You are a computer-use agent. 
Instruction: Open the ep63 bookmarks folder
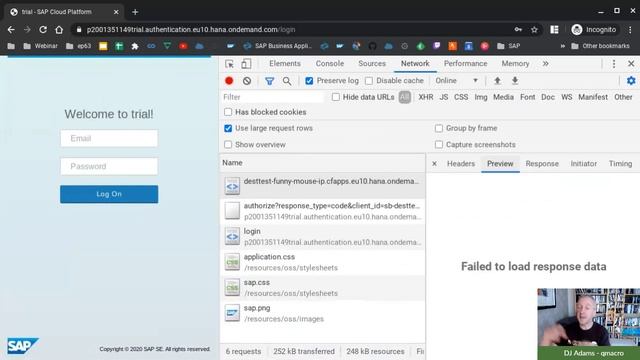[78, 46]
